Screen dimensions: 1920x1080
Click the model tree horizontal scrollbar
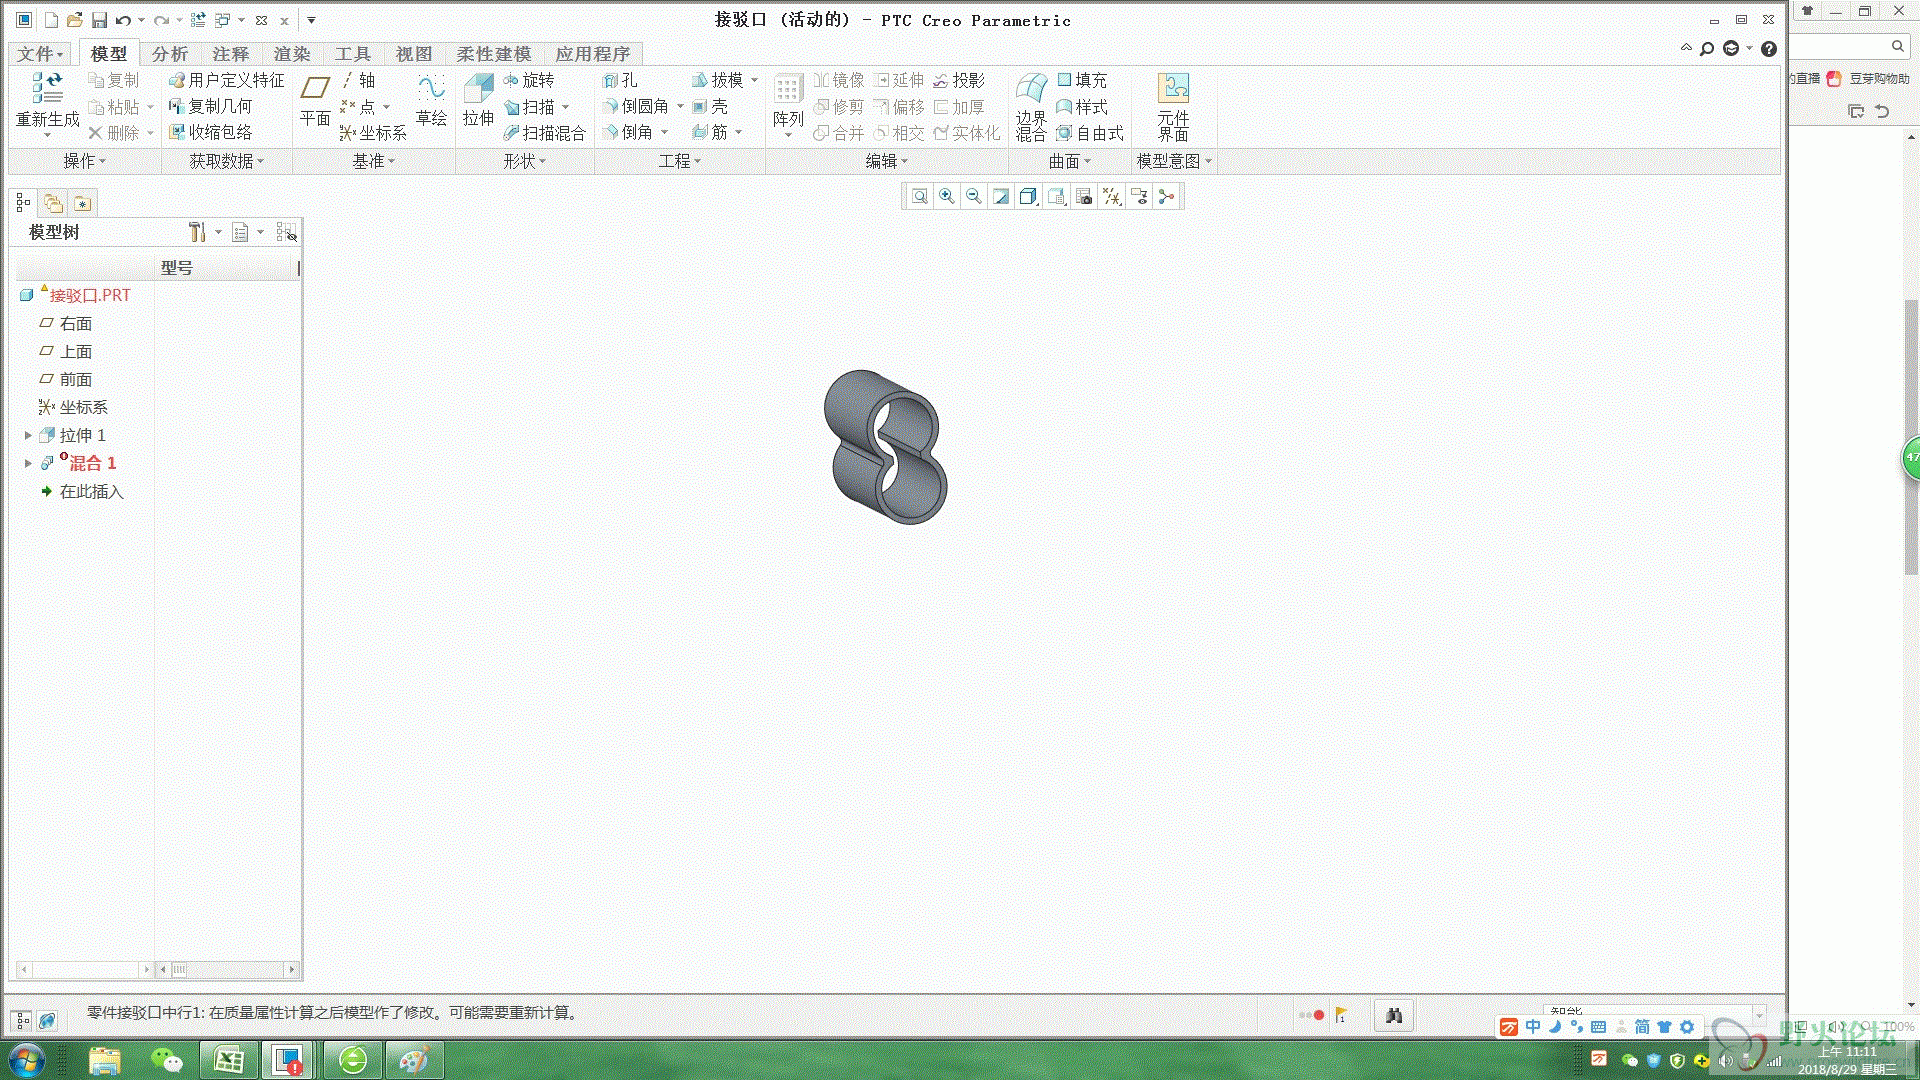[x=85, y=969]
